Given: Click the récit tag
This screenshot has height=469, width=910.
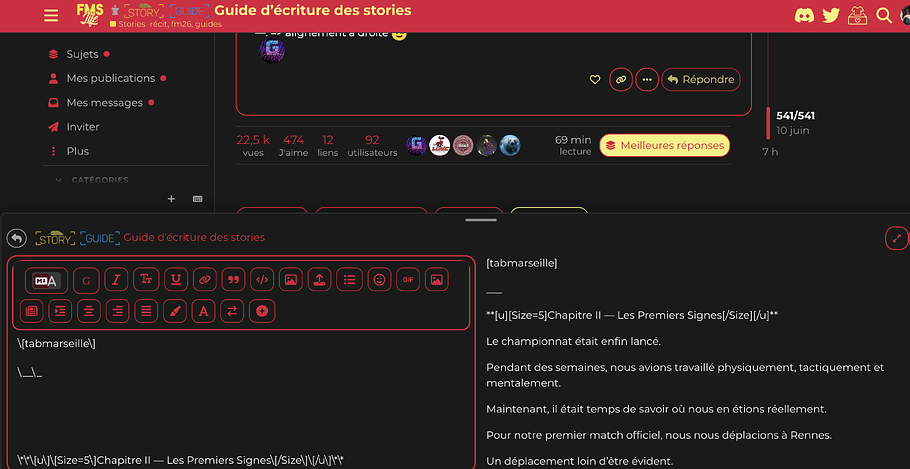Looking at the screenshot, I should pyautogui.click(x=160, y=24).
